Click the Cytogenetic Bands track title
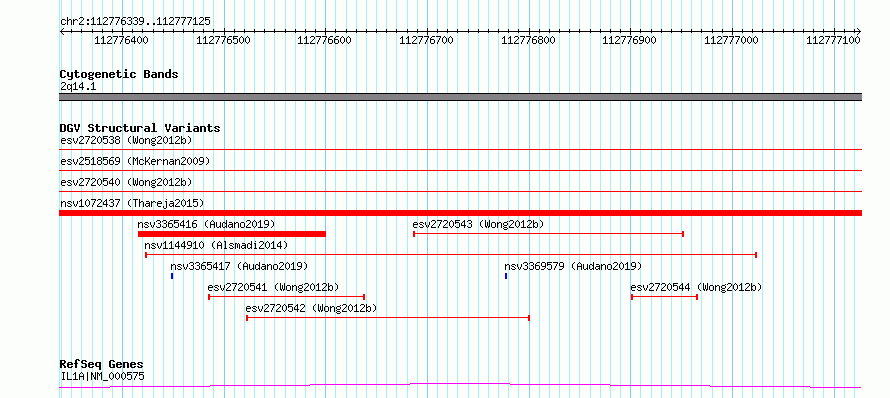Screen dimensions: 890x398 click(x=119, y=74)
